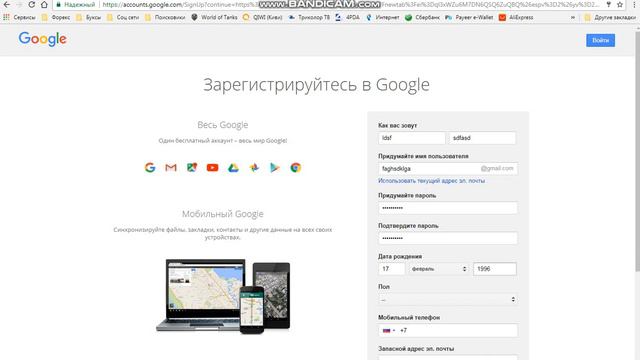
Task: Open the Пол gender dropdown
Action: pos(448,300)
